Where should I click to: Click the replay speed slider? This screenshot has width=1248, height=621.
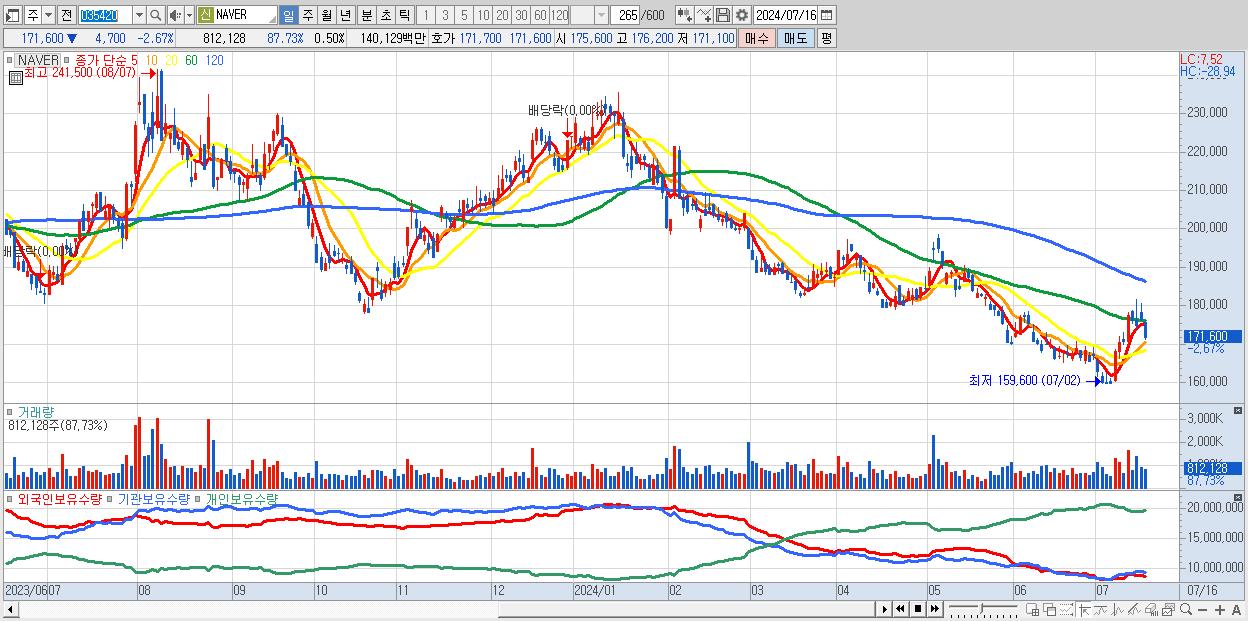pyautogui.click(x=983, y=609)
